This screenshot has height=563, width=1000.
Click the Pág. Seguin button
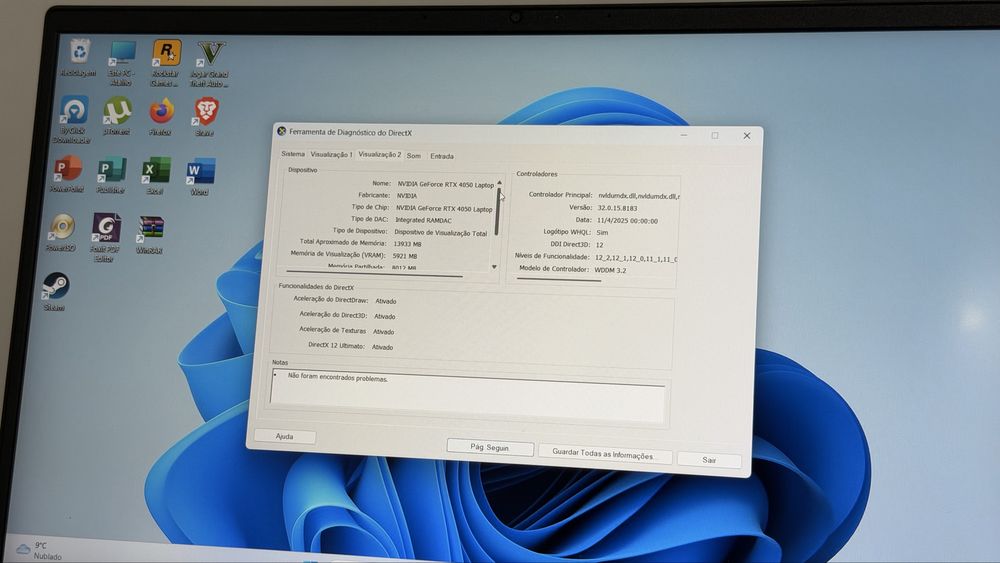tap(490, 447)
